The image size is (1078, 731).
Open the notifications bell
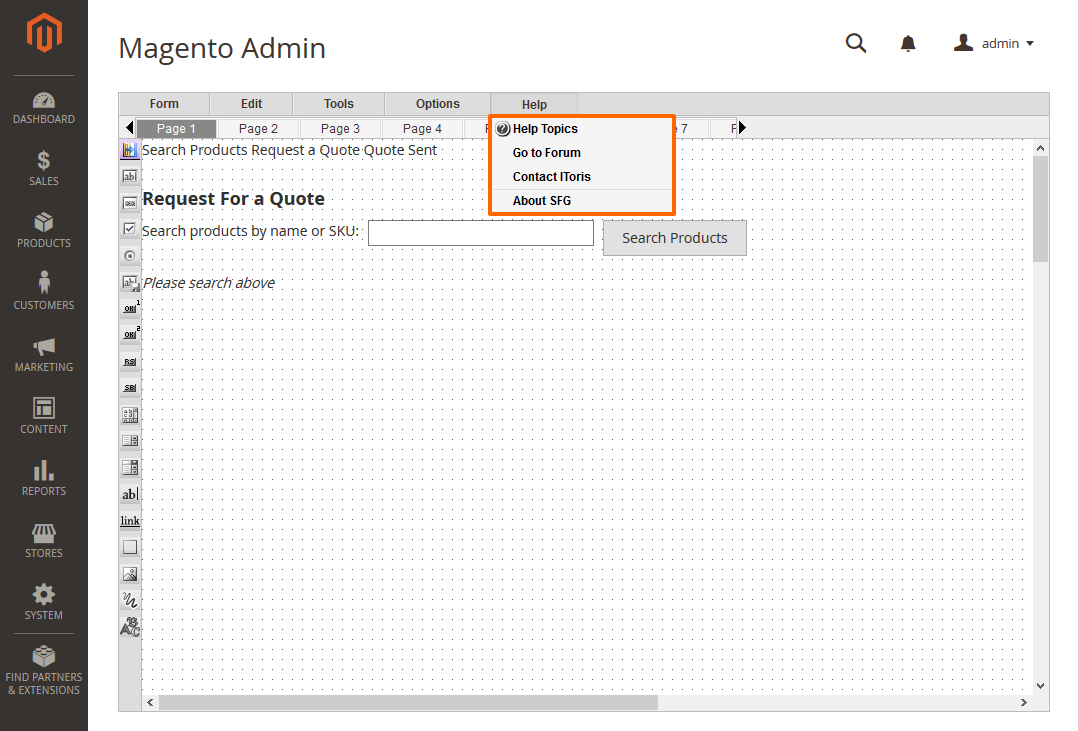click(907, 43)
